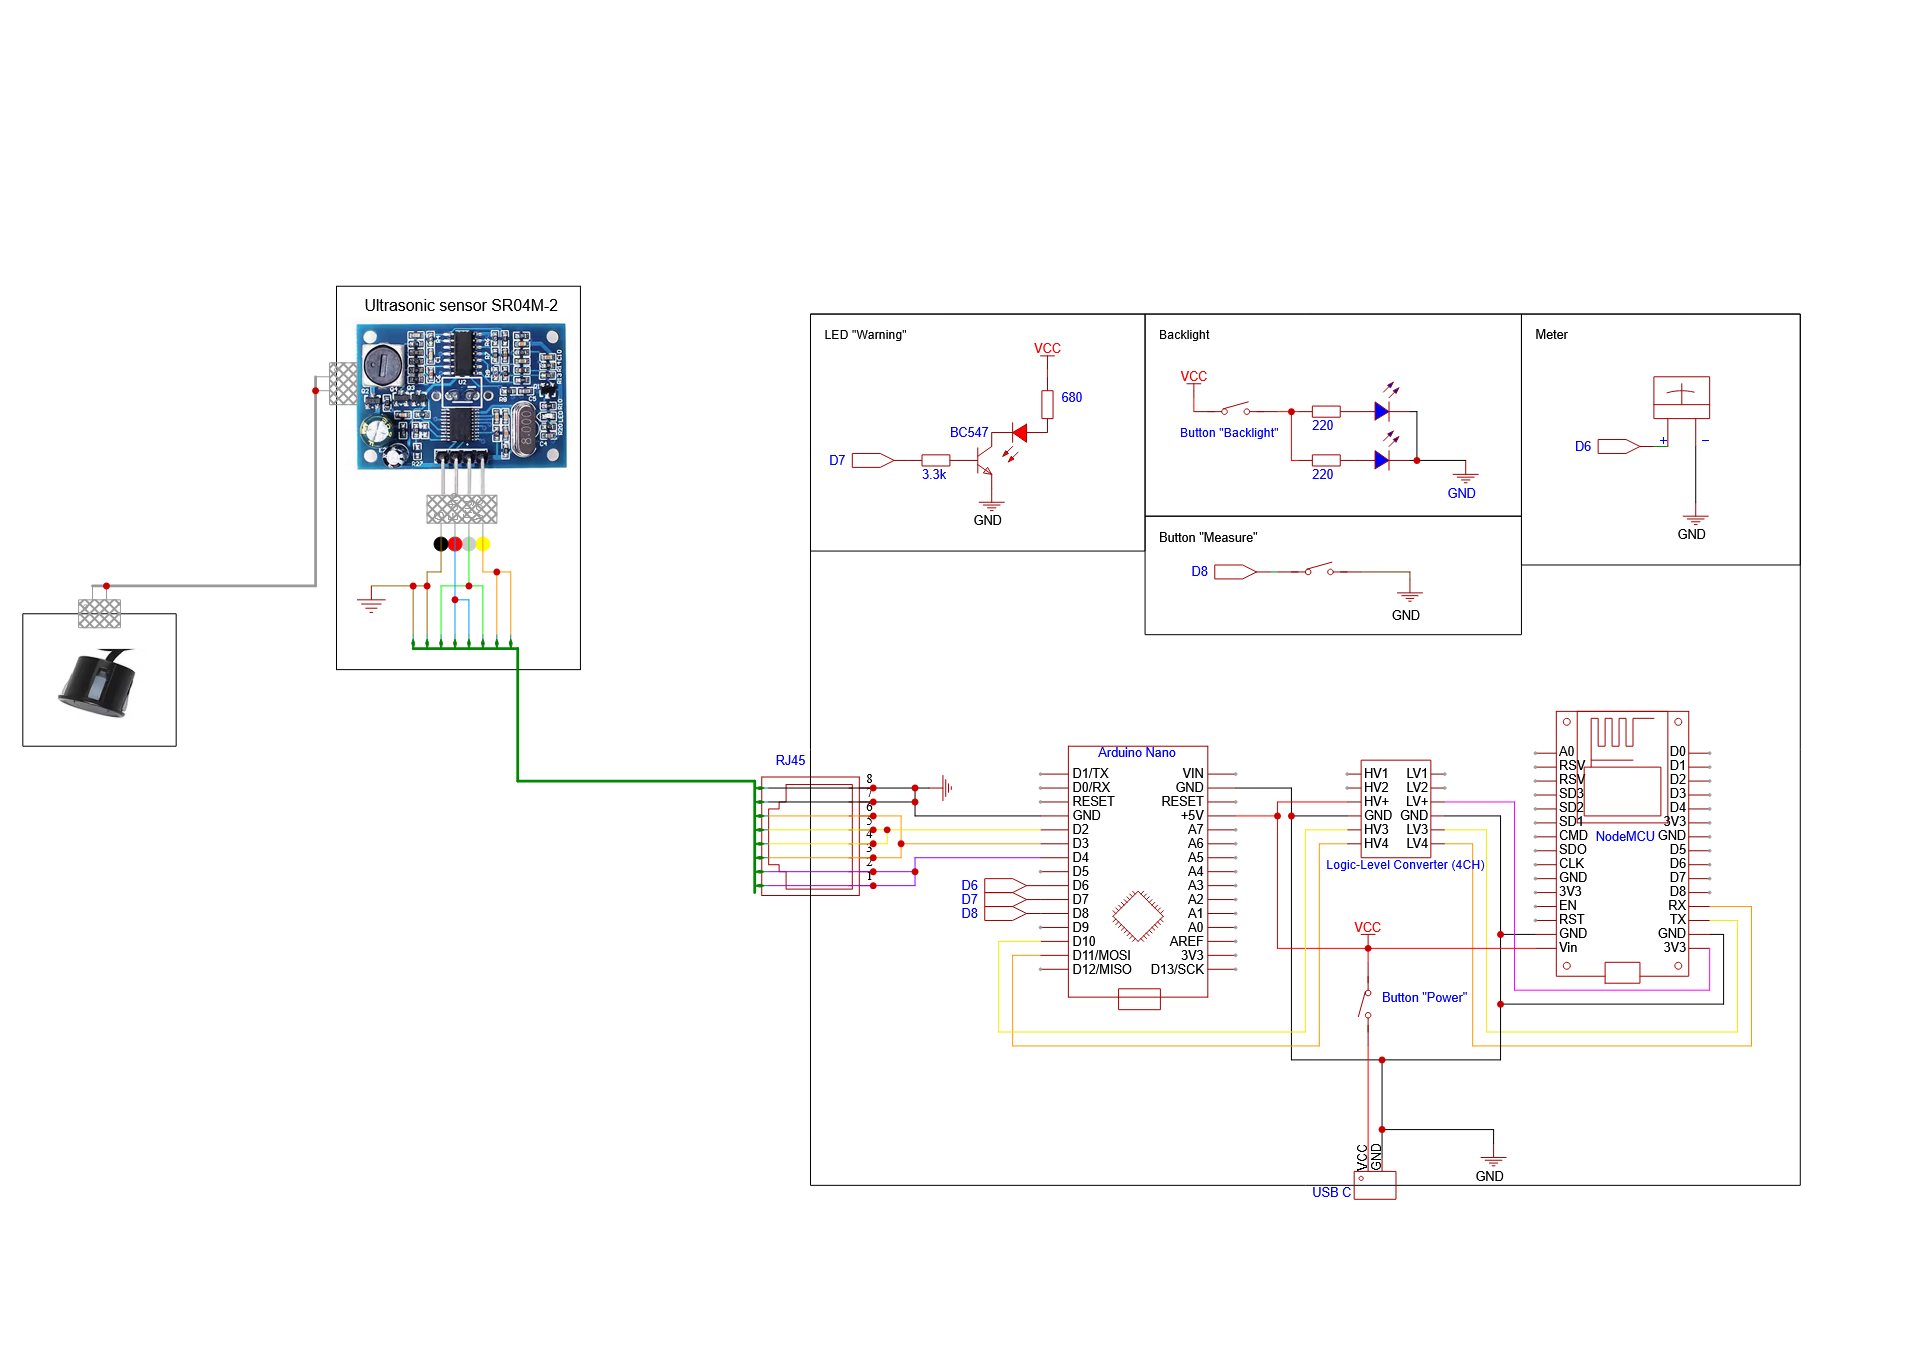
Task: Click the Button "Measure" switch symbol
Action: tap(1318, 570)
